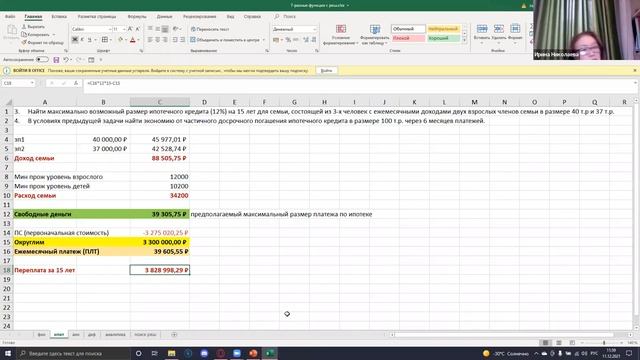The height and width of the screenshot is (360, 640).
Task: Click the borders icon in Font group
Action: click(105, 40)
